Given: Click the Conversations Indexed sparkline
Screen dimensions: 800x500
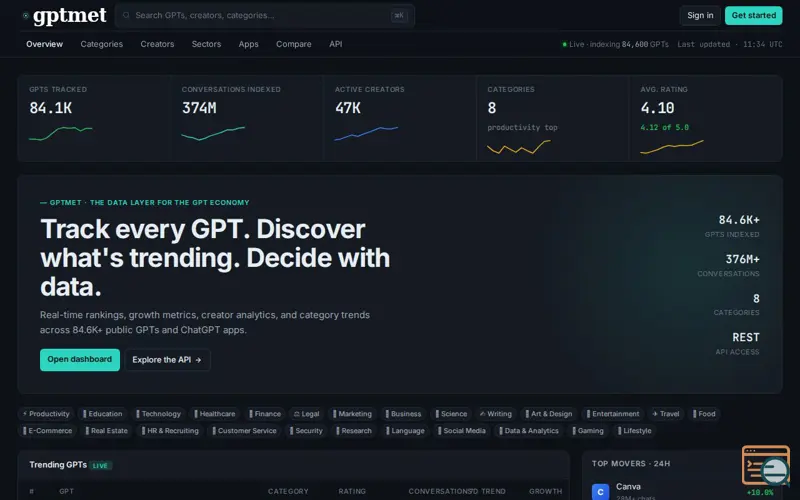Looking at the screenshot, I should point(213,133).
